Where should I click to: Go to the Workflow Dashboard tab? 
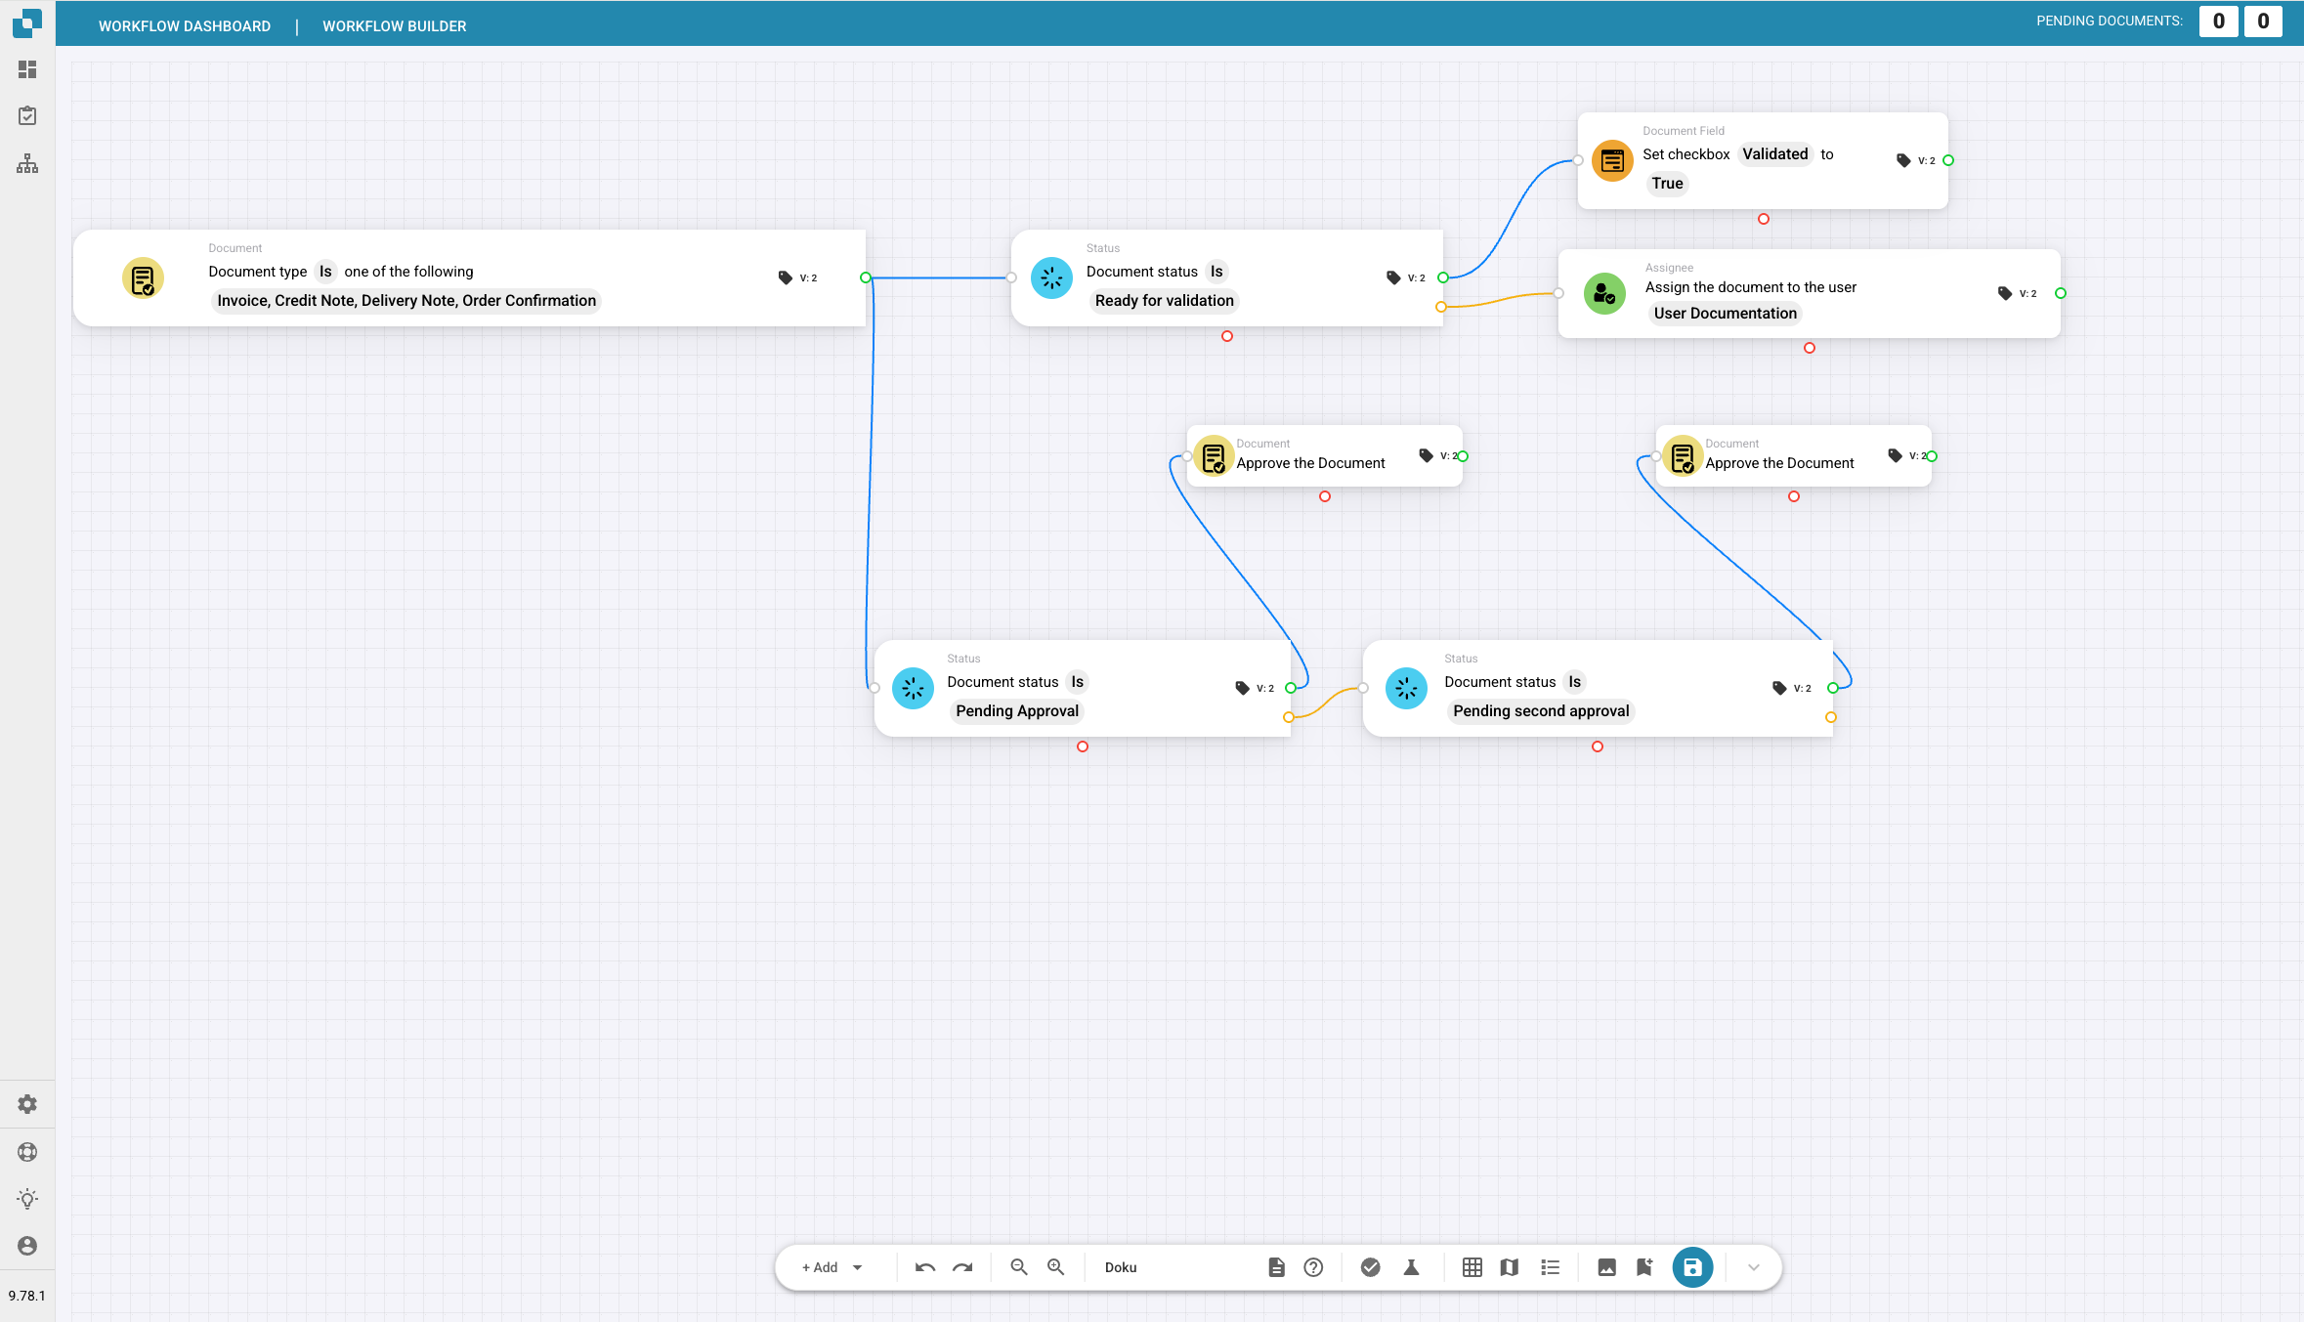click(x=184, y=26)
